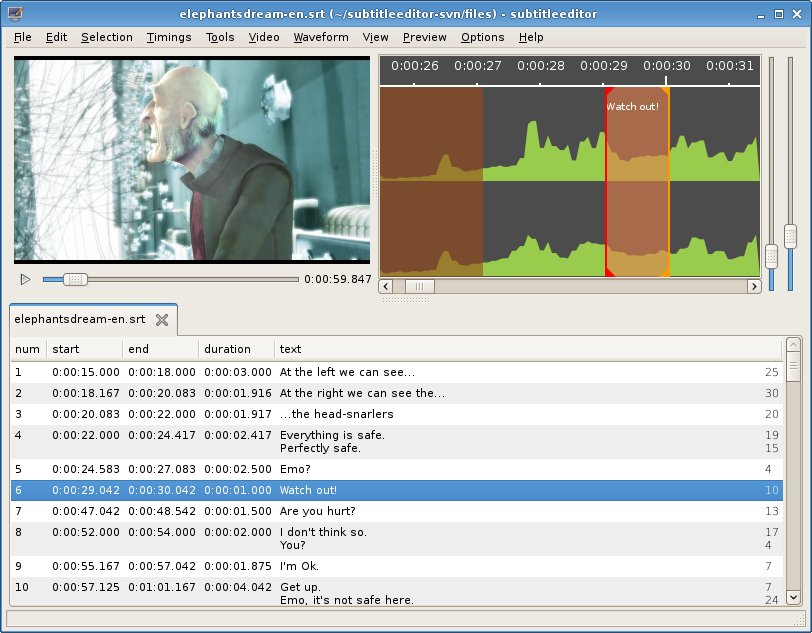The width and height of the screenshot is (812, 633).
Task: Open the Help menu
Action: point(531,37)
